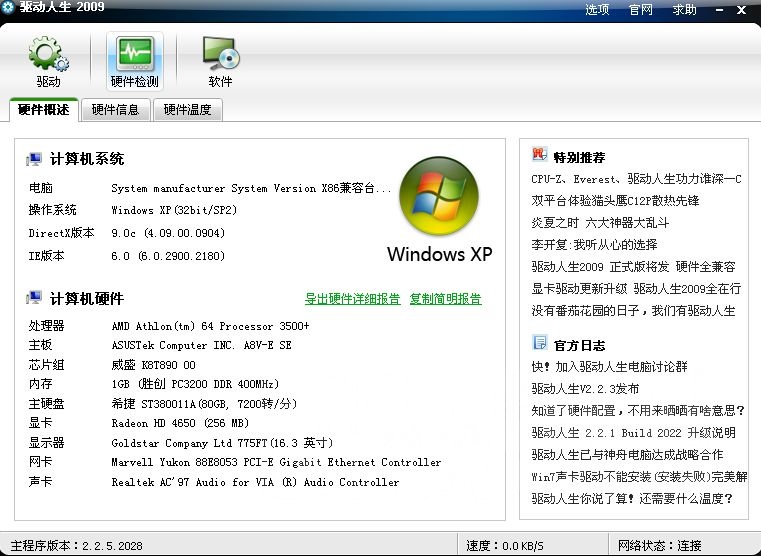761x556 pixels.
Task: Minimize the 驱动人生 window
Action: tap(719, 10)
